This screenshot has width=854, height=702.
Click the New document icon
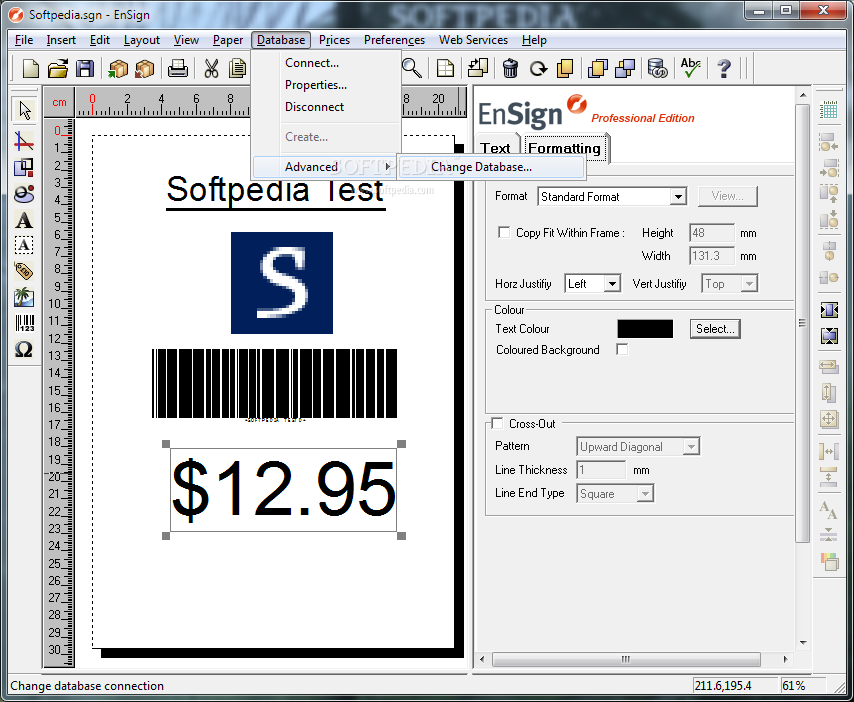tap(30, 69)
